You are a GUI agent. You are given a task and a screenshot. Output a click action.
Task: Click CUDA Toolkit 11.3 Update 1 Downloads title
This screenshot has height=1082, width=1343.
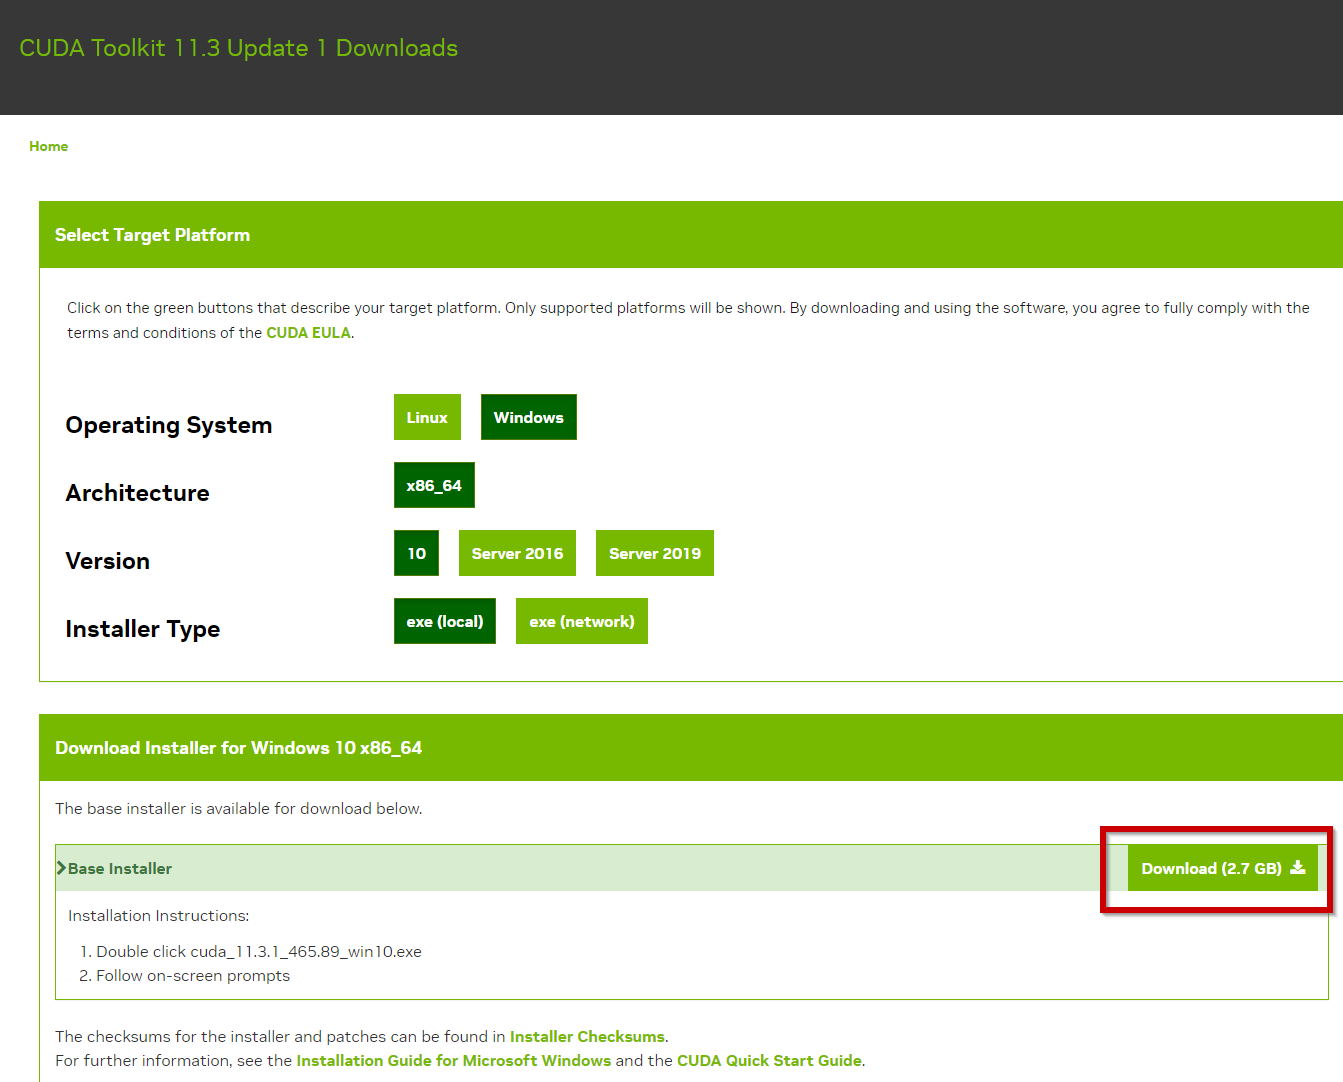(238, 48)
